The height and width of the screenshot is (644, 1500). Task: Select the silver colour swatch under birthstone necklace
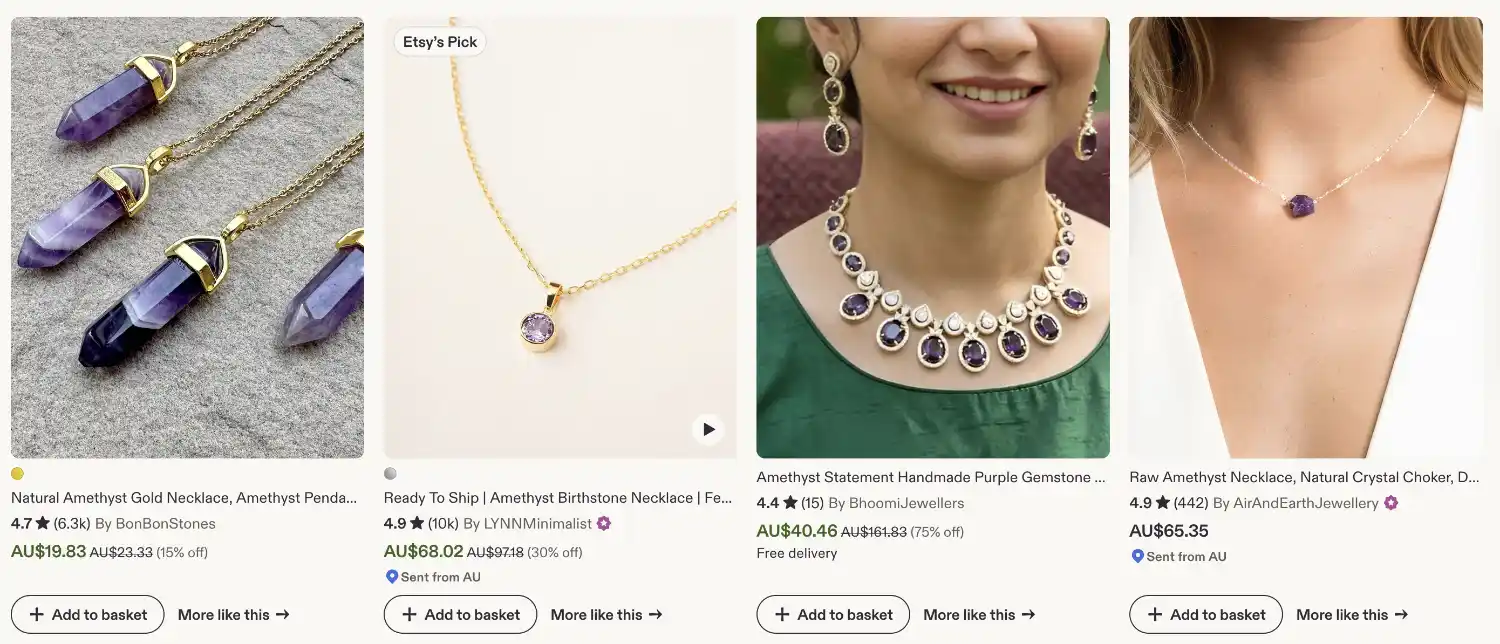click(x=390, y=474)
